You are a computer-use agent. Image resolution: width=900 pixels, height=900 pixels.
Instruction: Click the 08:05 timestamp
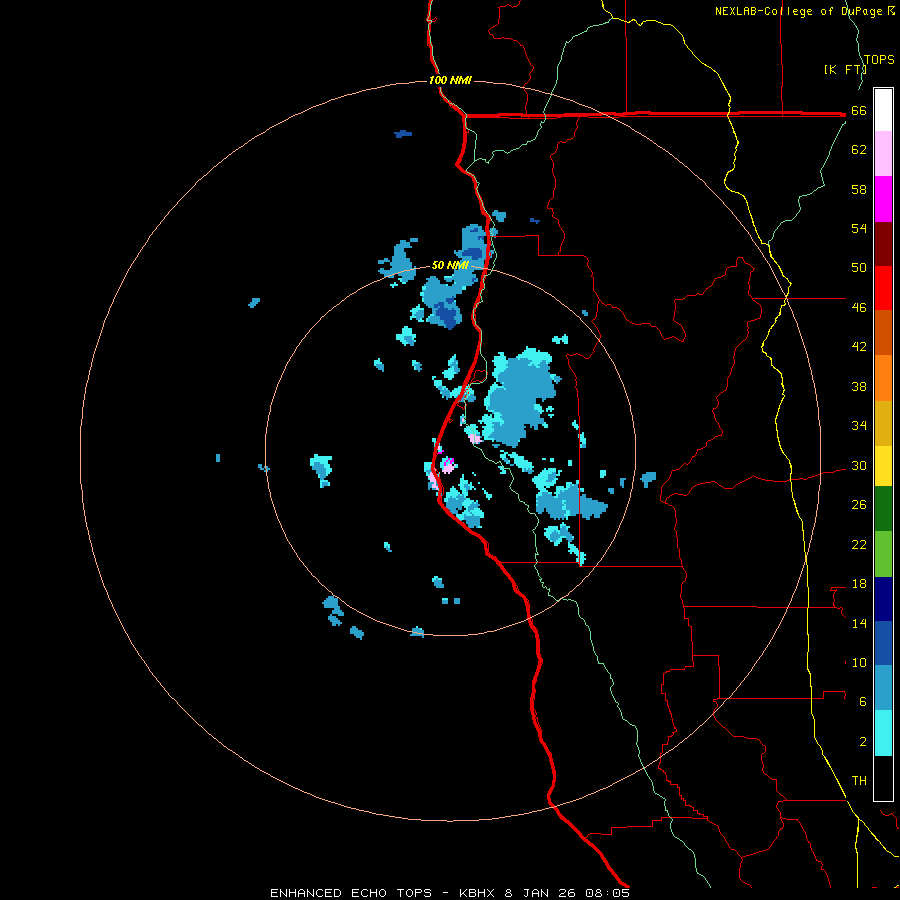tap(607, 893)
